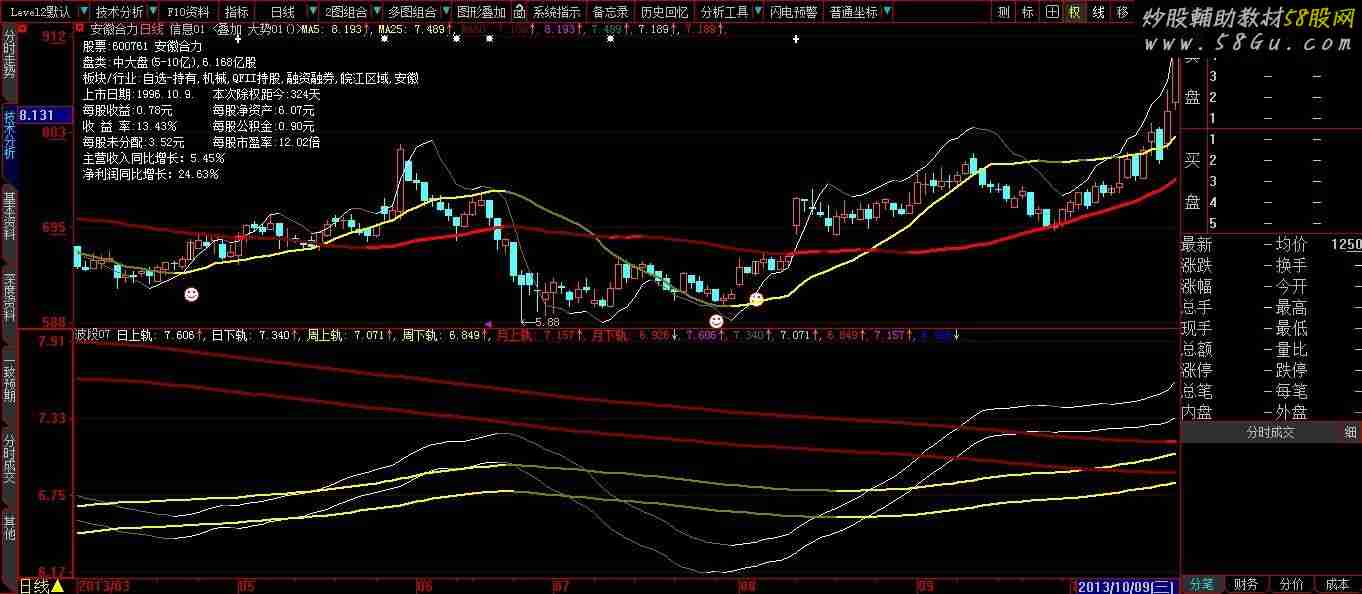Click the 2013/10/09 date label on axis

pyautogui.click(x=1126, y=585)
